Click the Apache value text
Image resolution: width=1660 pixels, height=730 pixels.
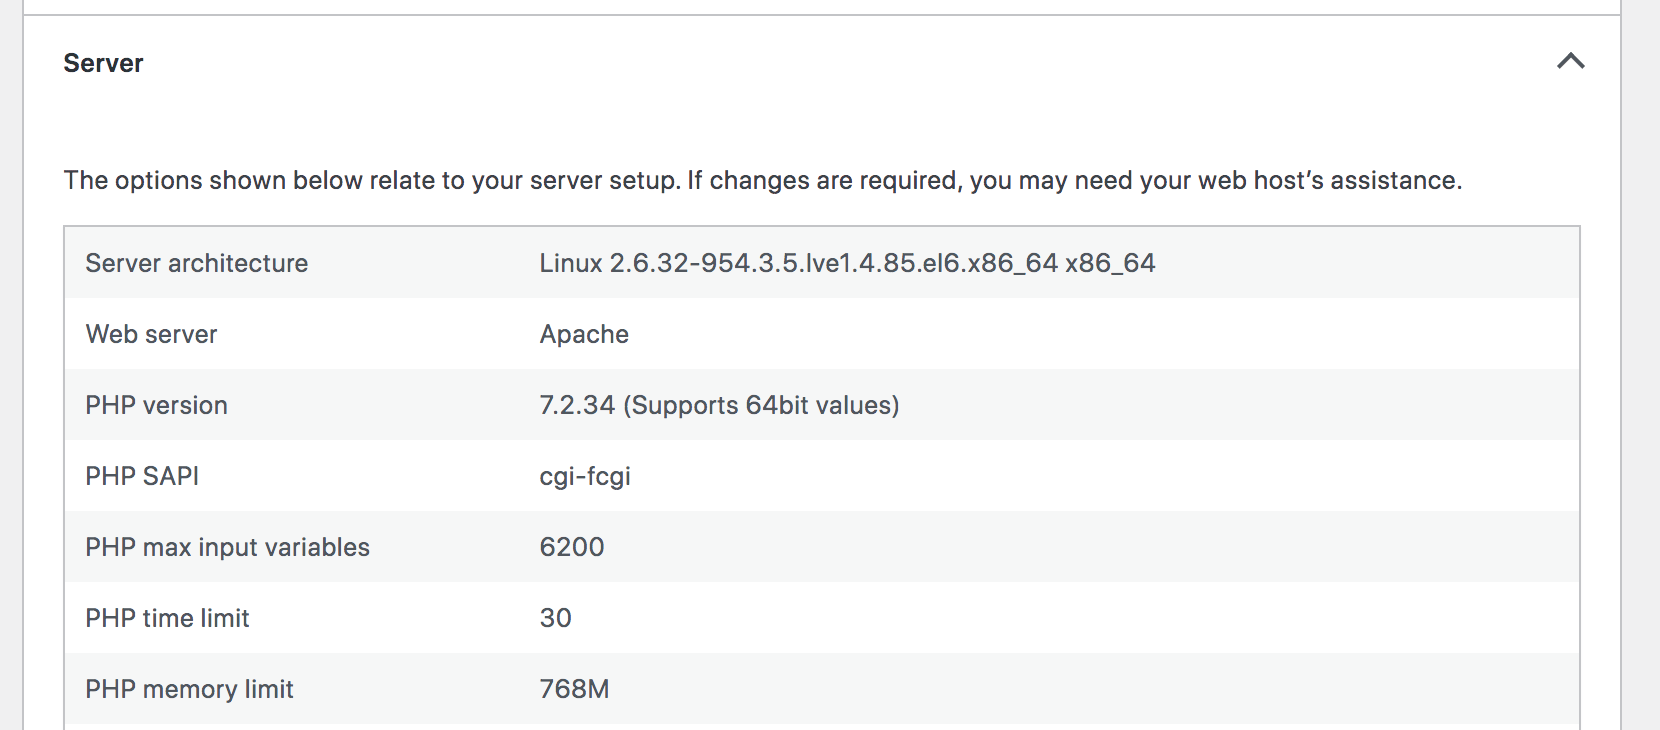point(584,334)
